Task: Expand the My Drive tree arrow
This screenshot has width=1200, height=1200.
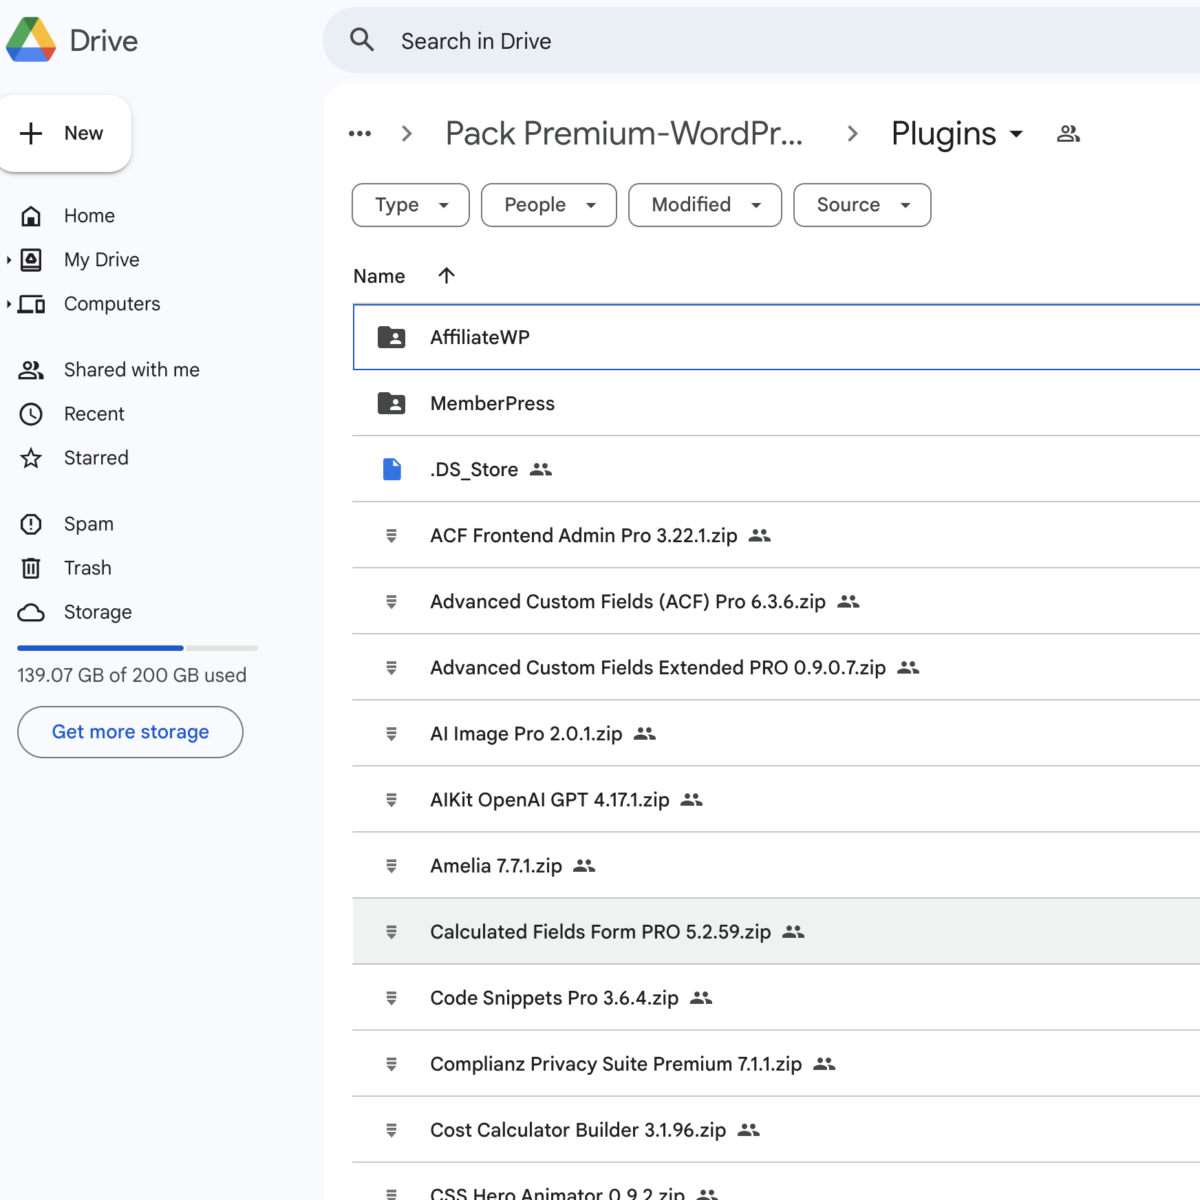Action: [x=9, y=260]
